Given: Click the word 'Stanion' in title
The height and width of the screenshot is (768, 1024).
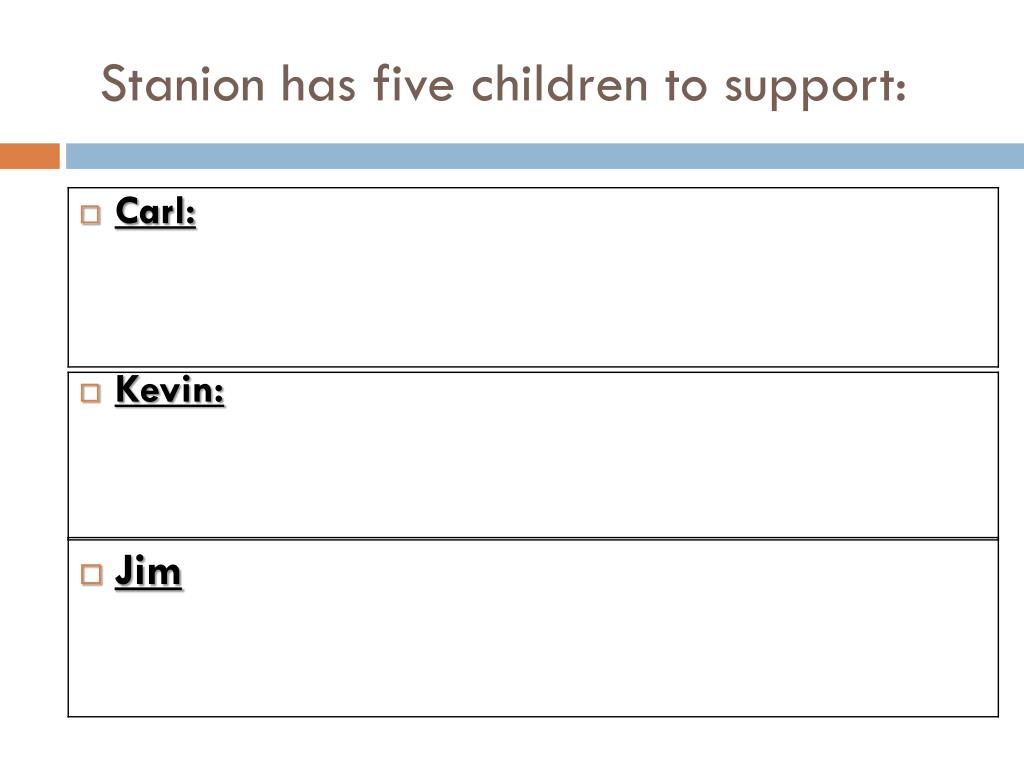Looking at the screenshot, I should [x=182, y=84].
